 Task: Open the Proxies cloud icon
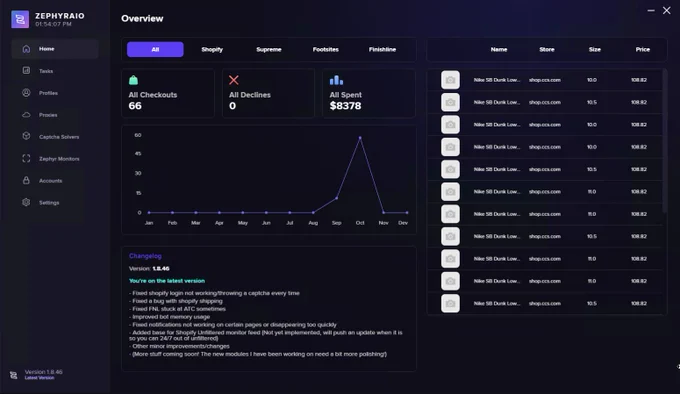[x=26, y=115]
